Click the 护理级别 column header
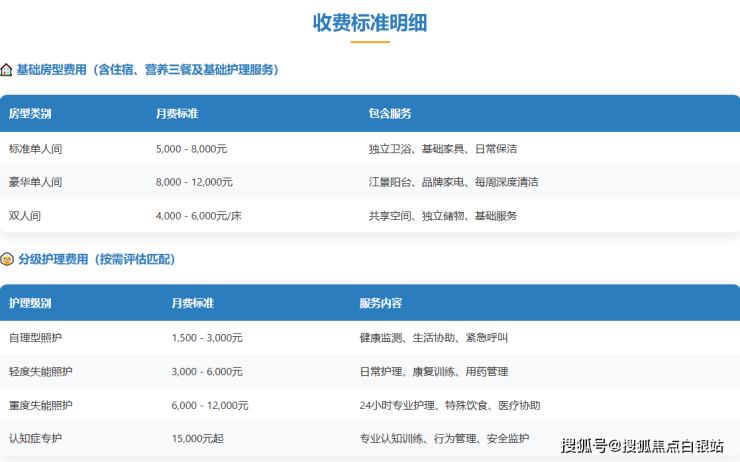The width and height of the screenshot is (740, 462). pos(29,303)
